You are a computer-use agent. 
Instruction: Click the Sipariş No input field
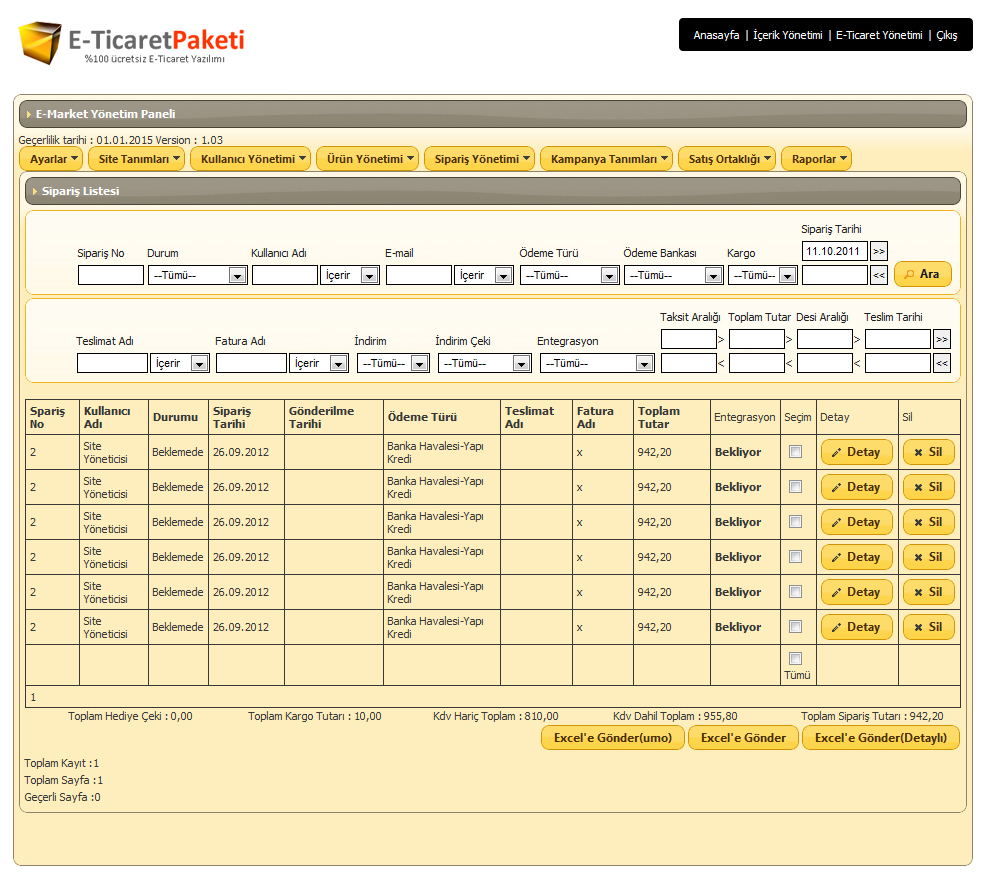tap(110, 275)
